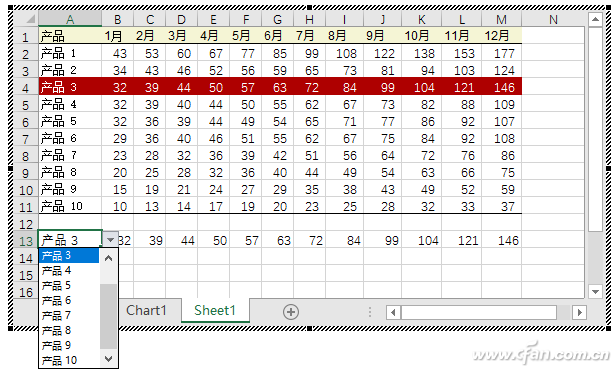The width and height of the screenshot is (616, 371).
Task: Click the 产品 10 cell in row 11
Action: click(x=70, y=206)
